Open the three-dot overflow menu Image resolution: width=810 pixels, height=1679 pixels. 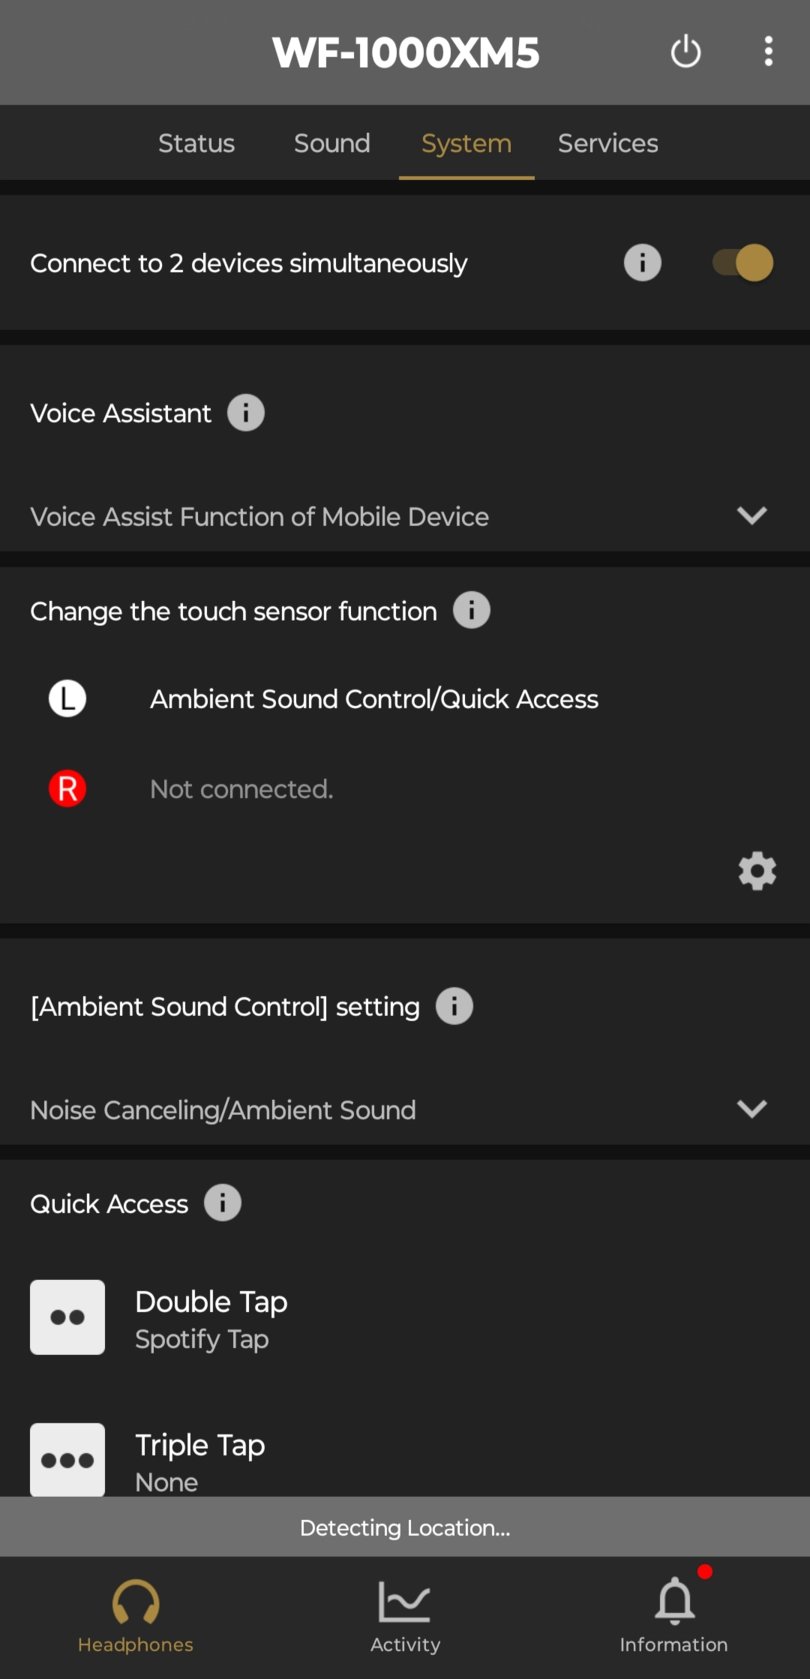click(768, 52)
